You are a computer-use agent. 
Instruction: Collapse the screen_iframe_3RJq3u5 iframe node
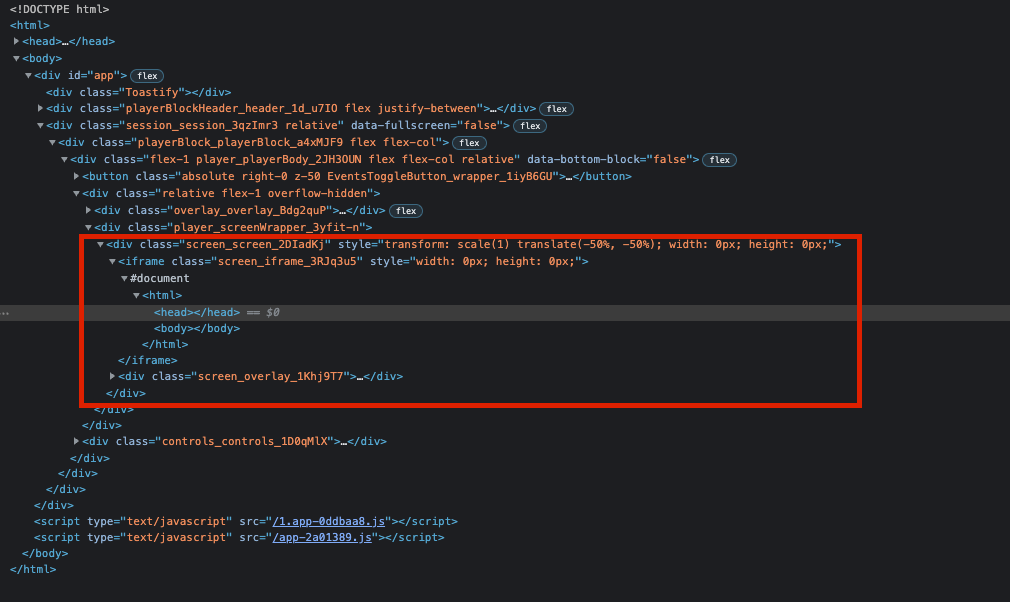coord(111,260)
